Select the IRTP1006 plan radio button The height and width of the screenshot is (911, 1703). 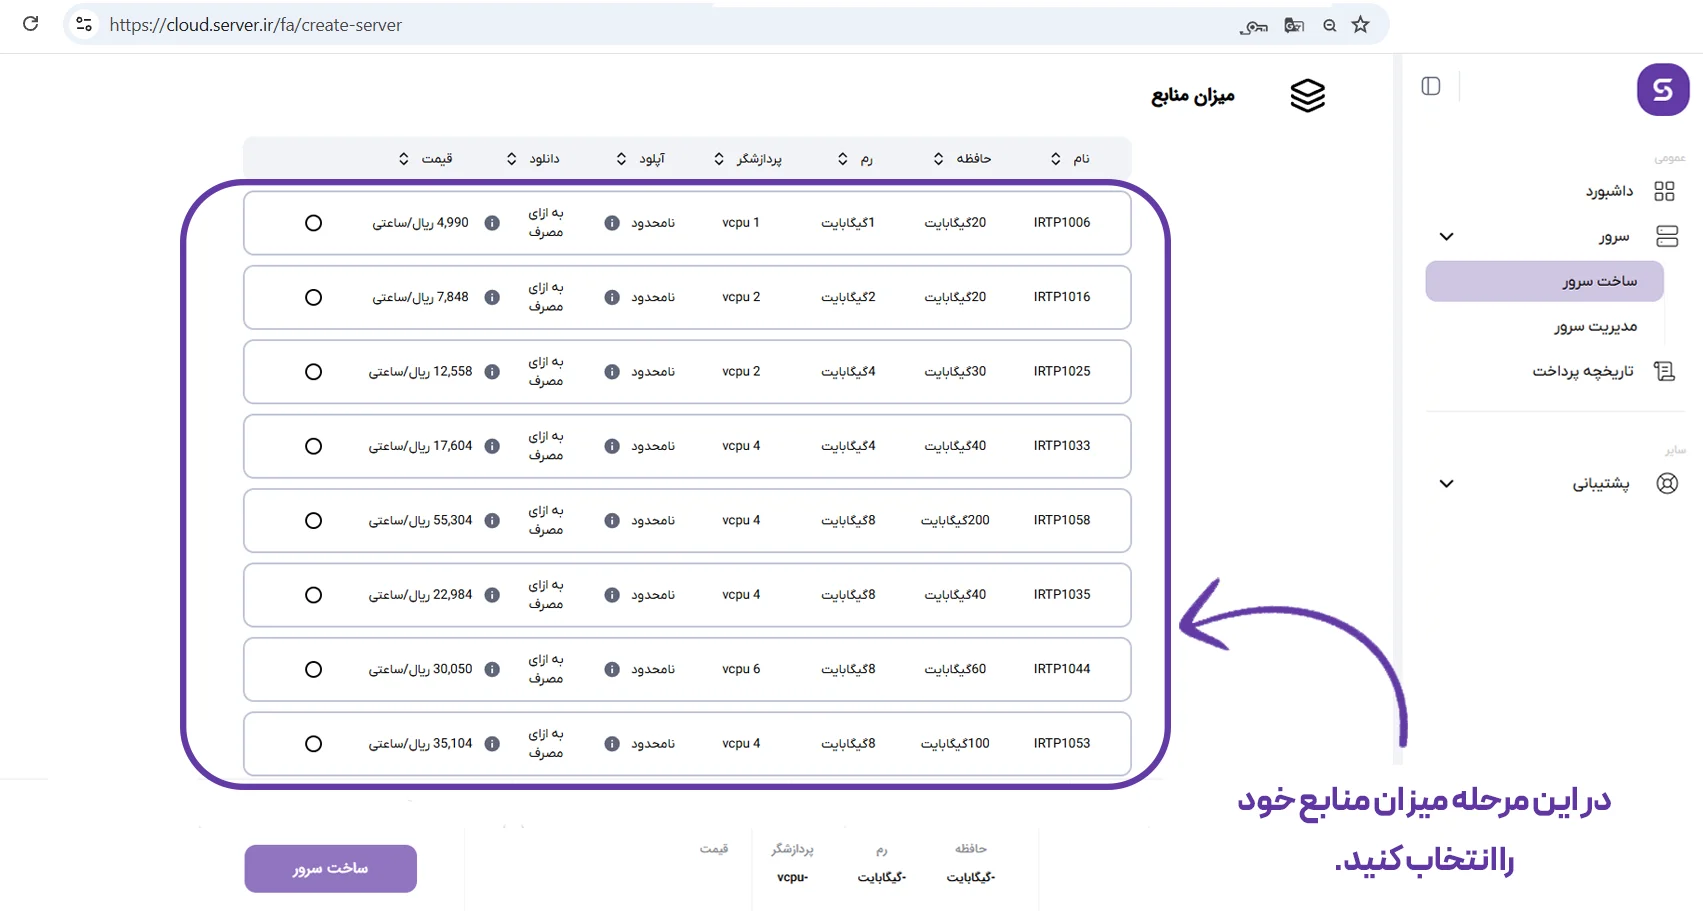pyautogui.click(x=313, y=223)
